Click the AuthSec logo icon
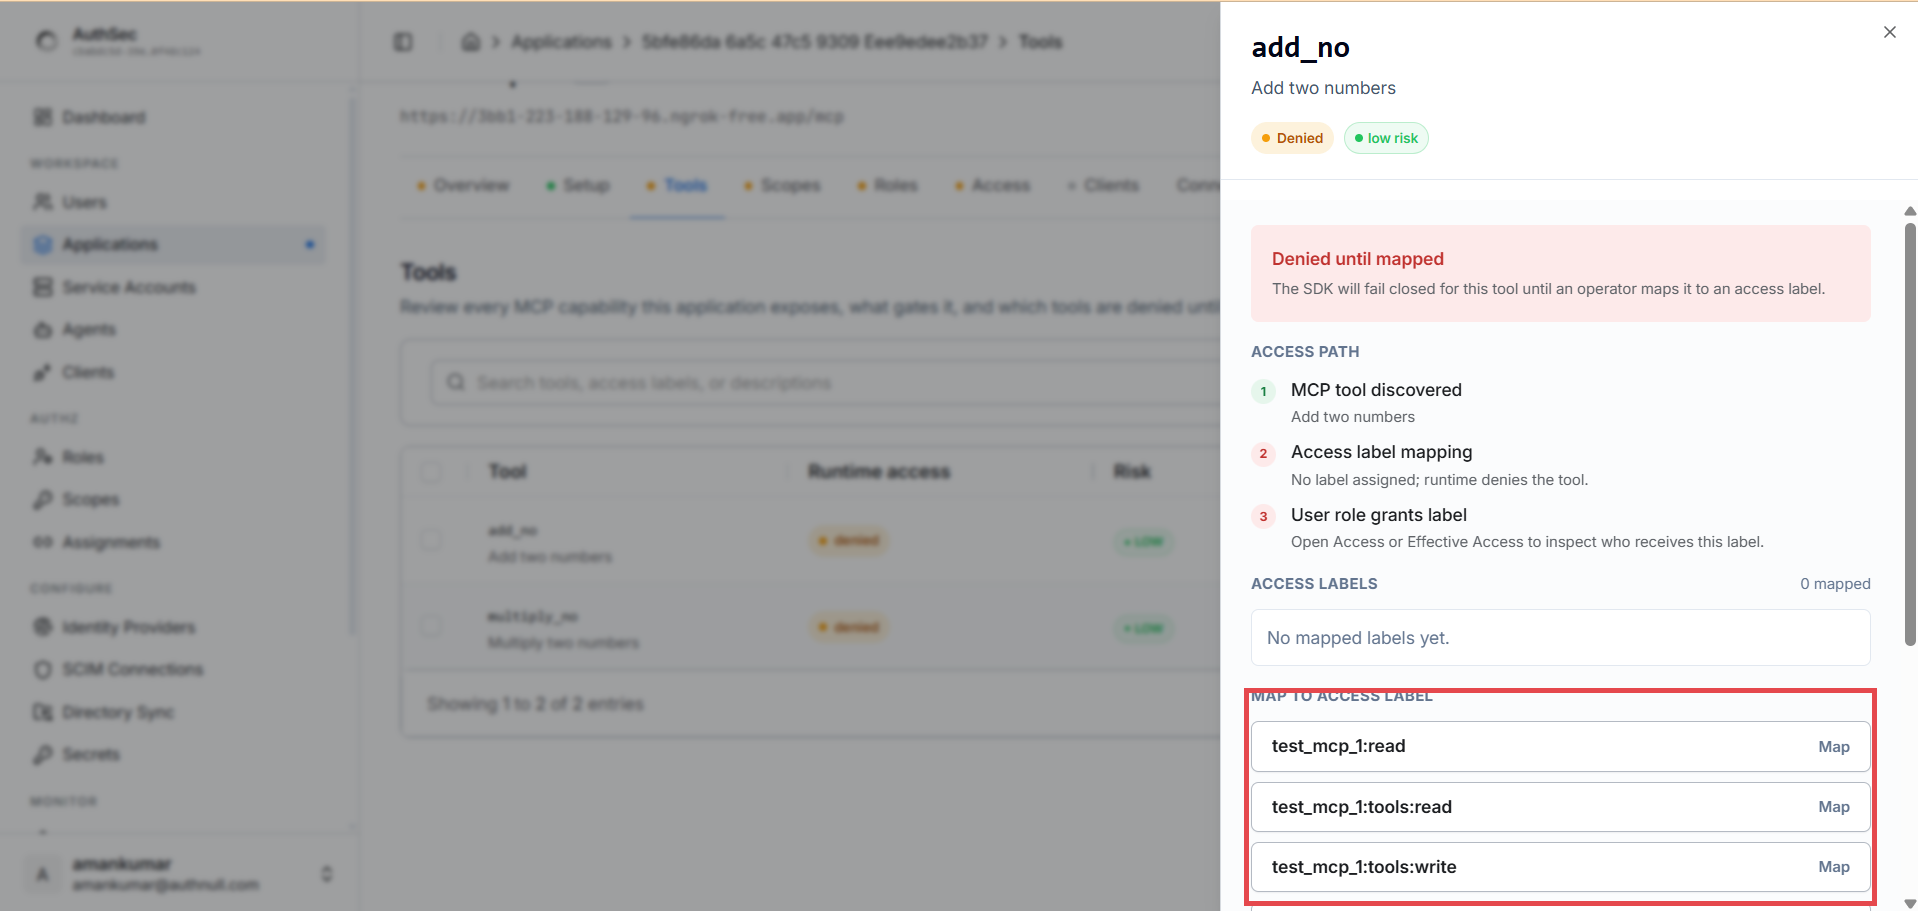This screenshot has height=911, width=1918. click(46, 41)
